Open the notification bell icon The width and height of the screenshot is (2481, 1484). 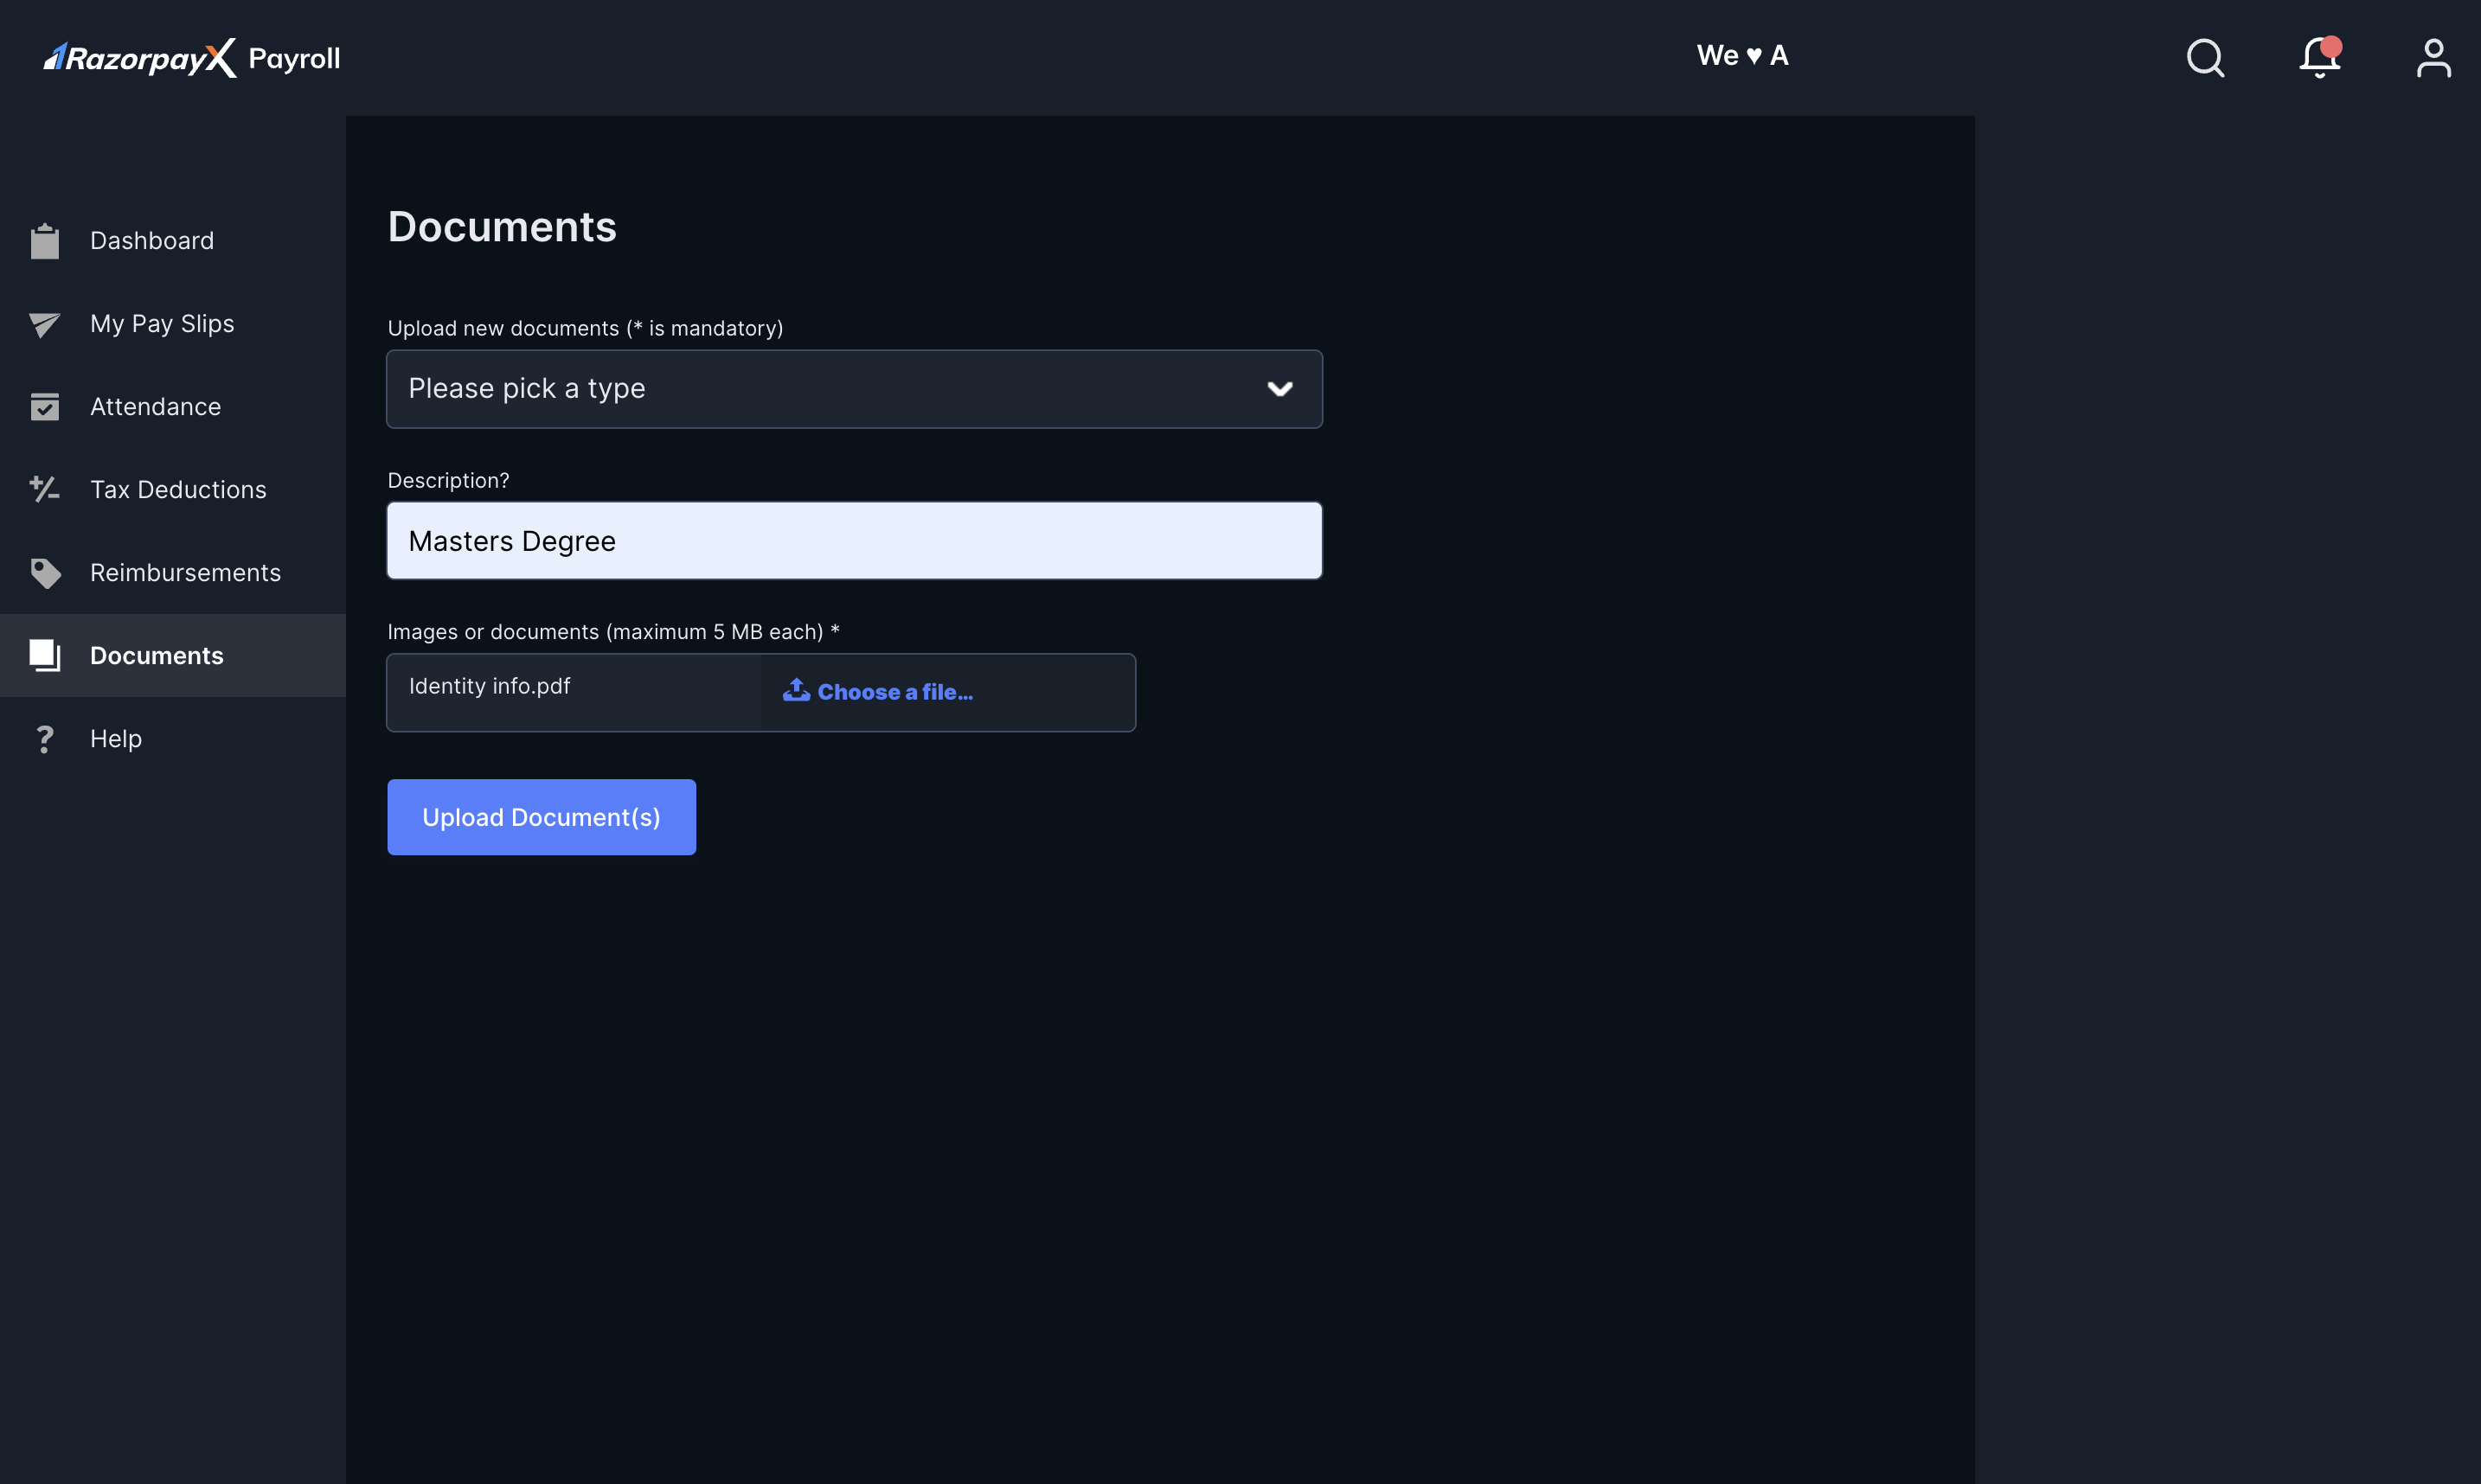2320,56
